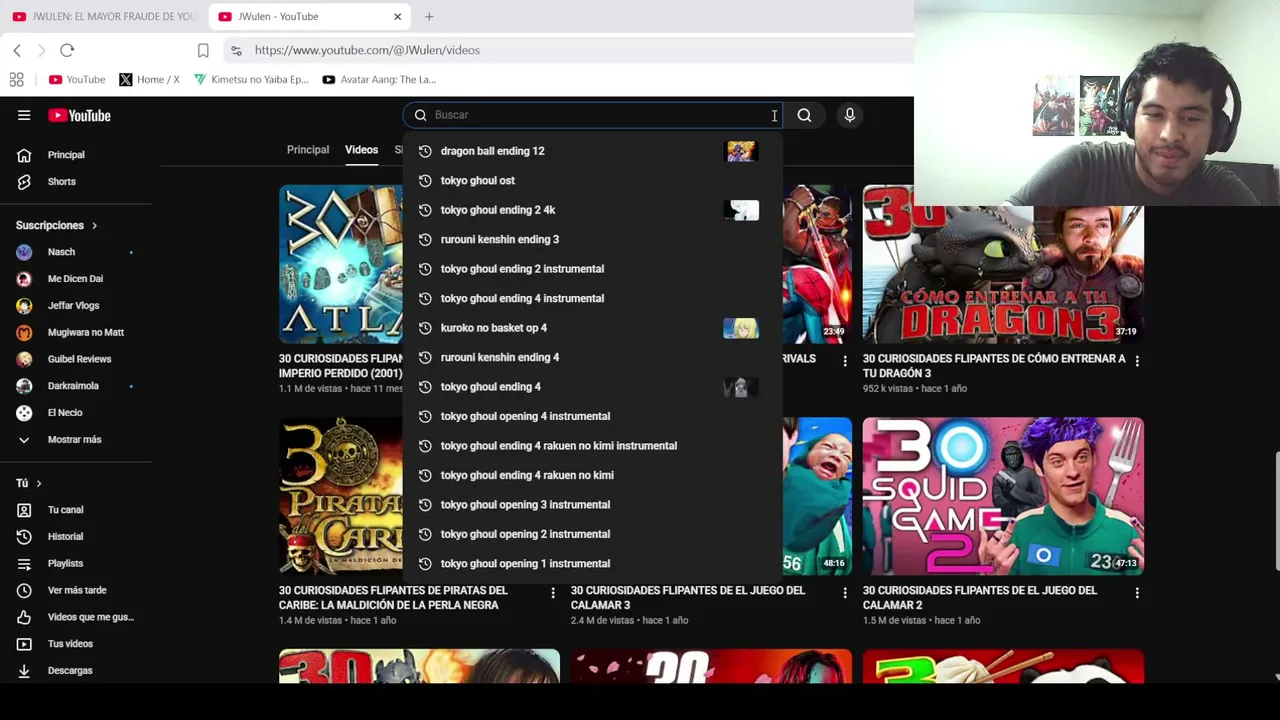
Task: Select 'rurouni kenshin ending 4' suggestion
Action: [x=593, y=358]
